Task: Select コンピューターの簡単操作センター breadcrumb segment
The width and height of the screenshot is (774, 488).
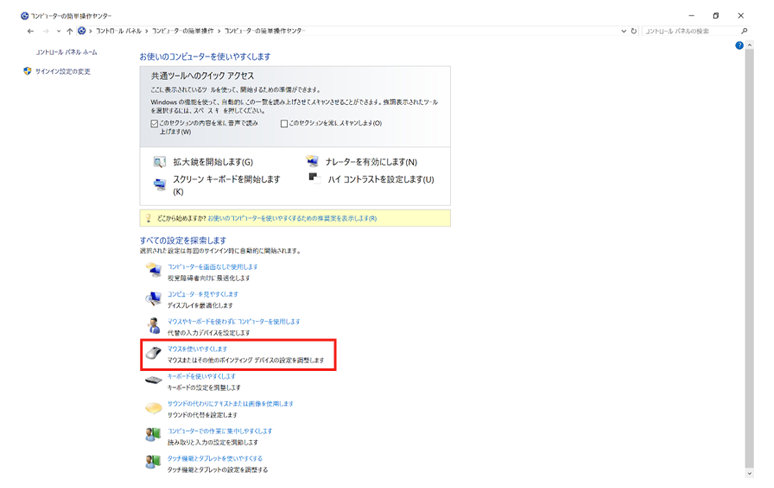Action: coord(265,31)
